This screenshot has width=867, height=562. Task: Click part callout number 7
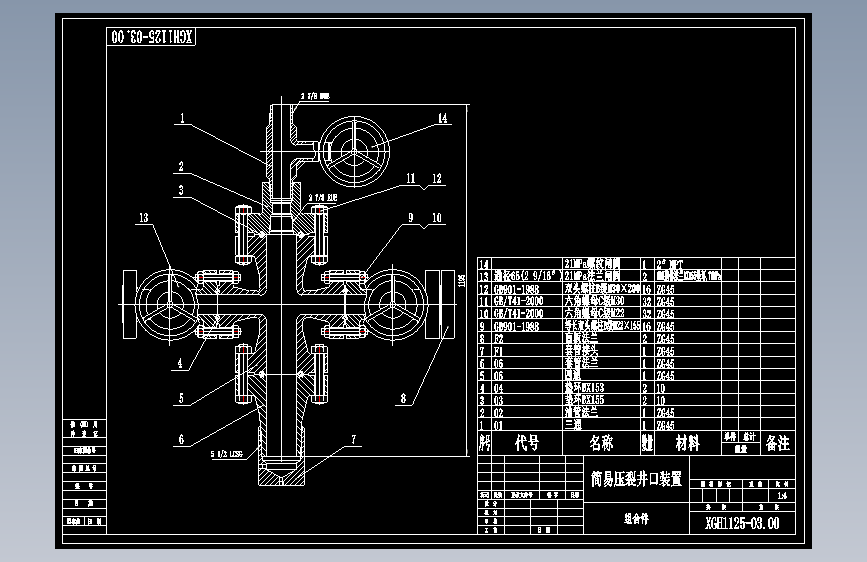point(354,439)
